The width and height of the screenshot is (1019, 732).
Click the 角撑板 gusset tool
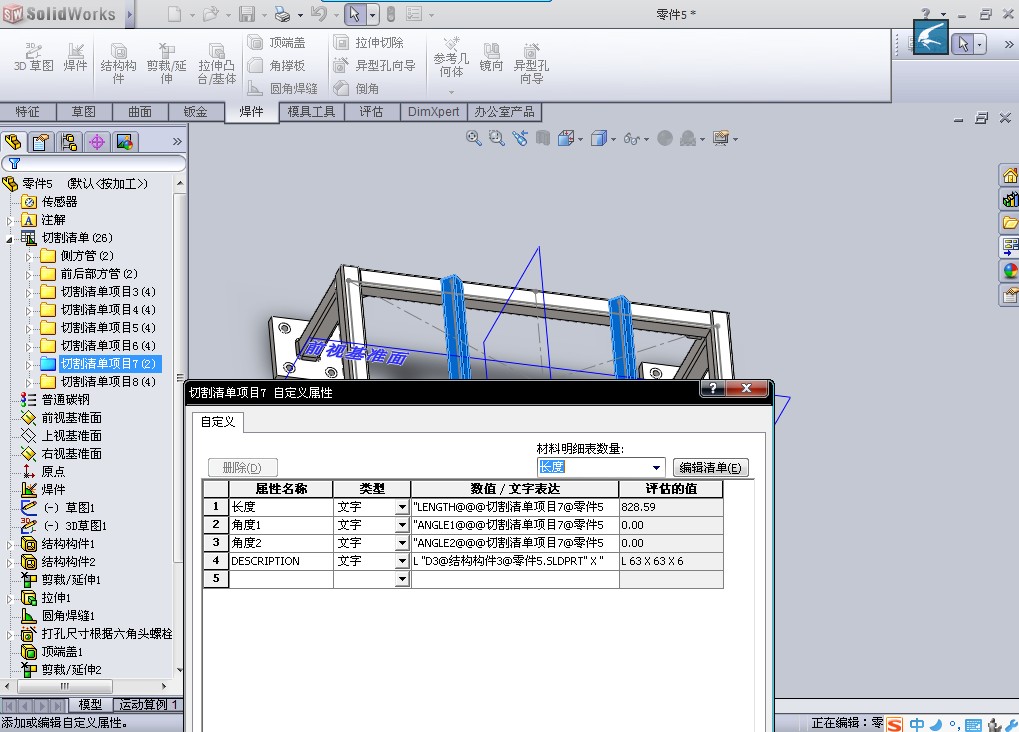pyautogui.click(x=277, y=66)
